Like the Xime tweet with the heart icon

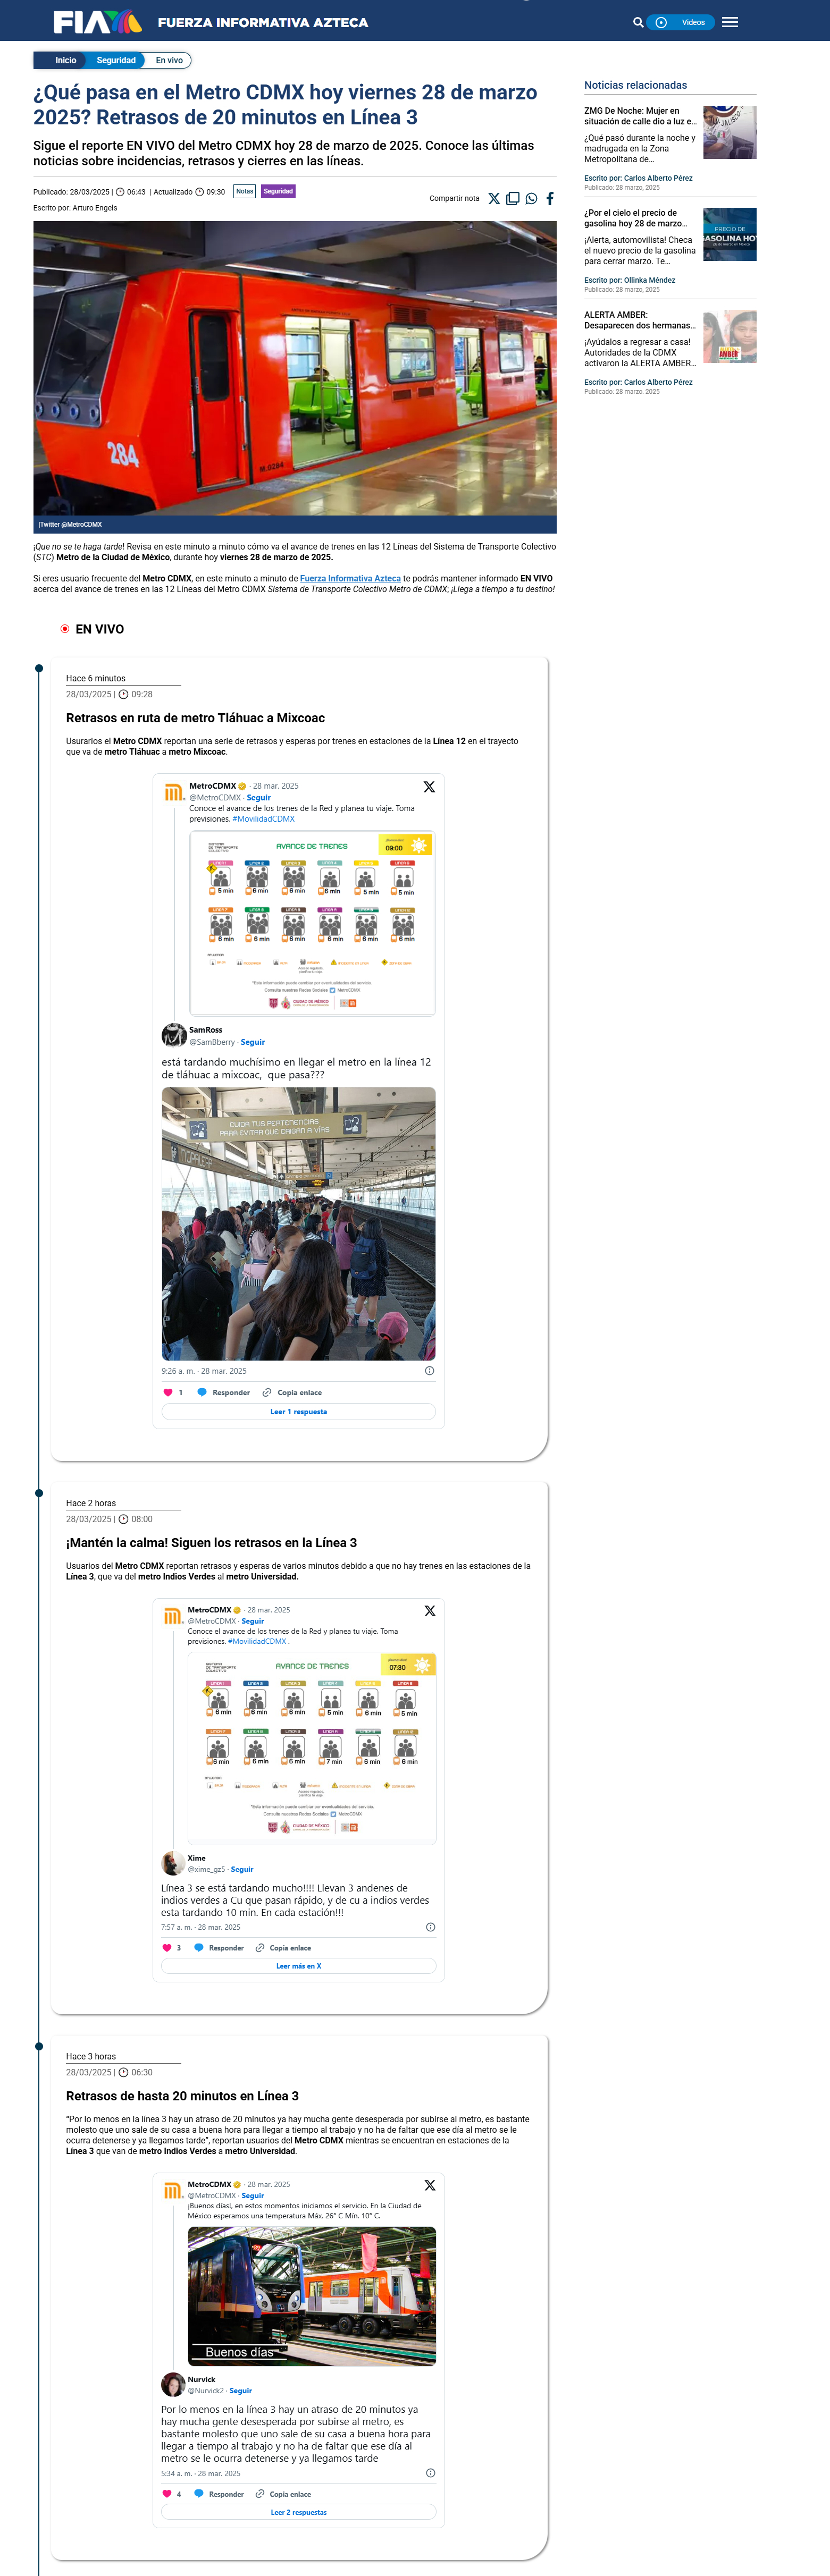(x=167, y=1947)
